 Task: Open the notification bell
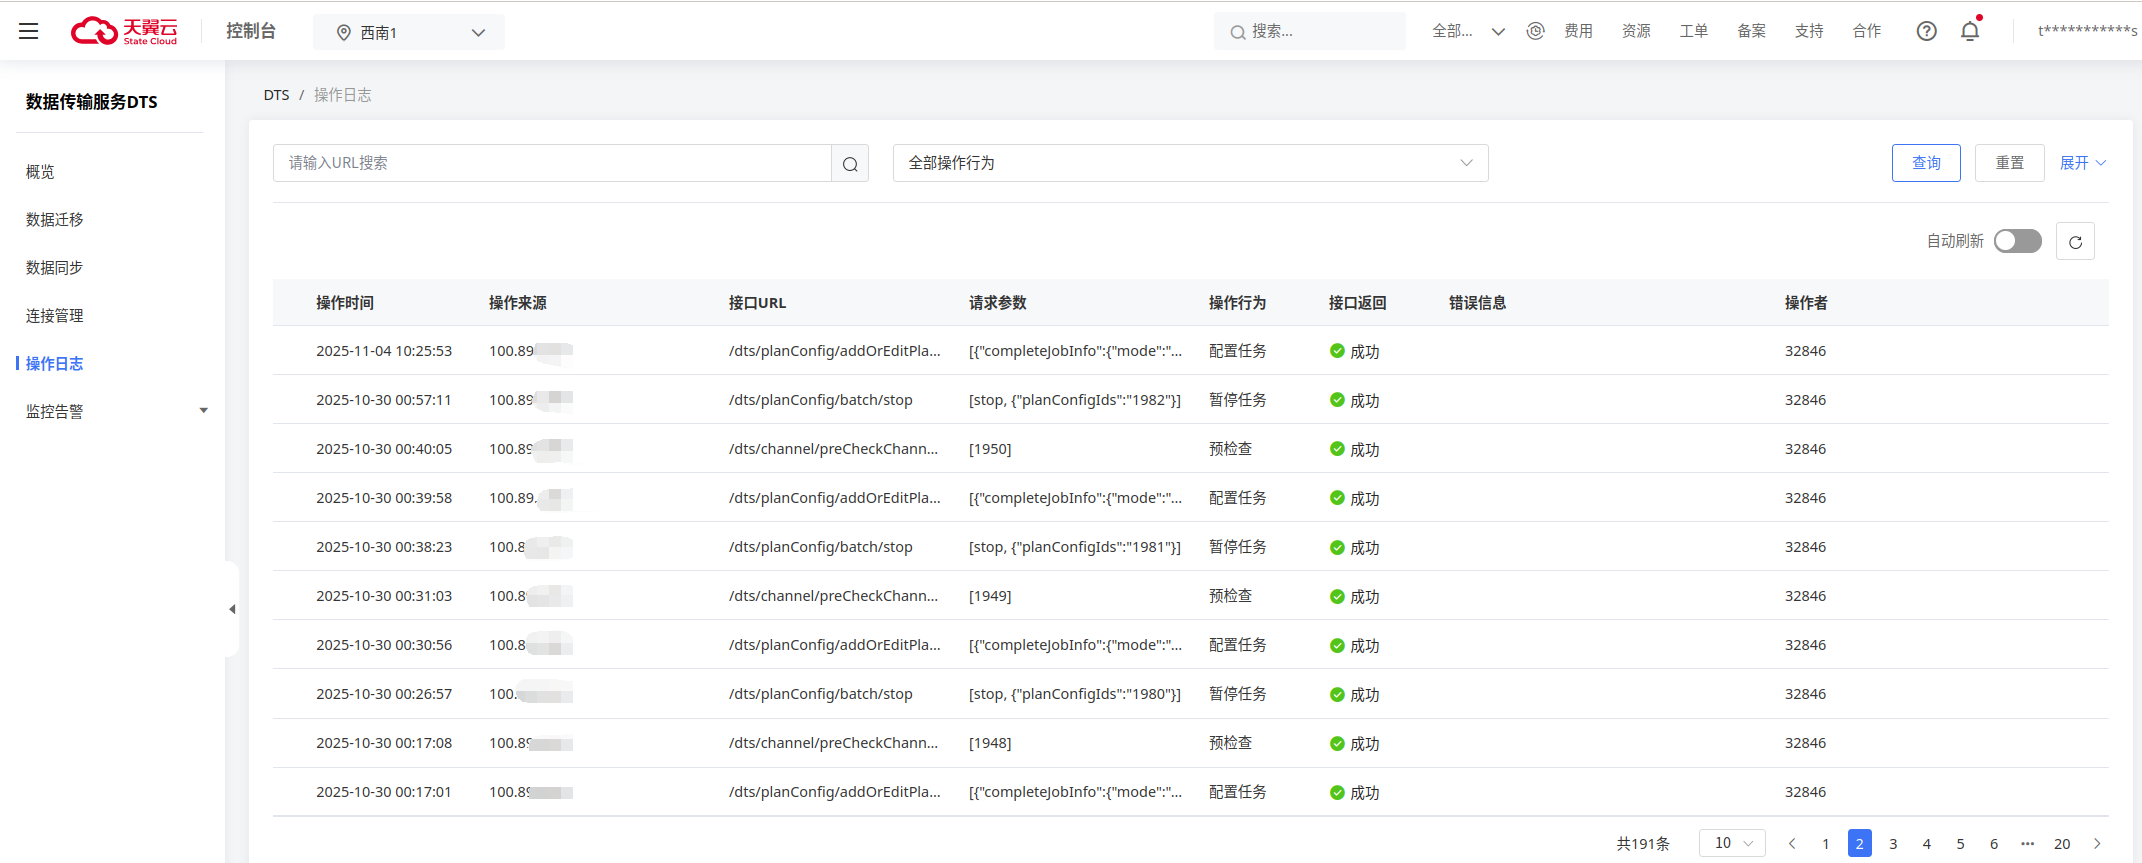(1970, 31)
